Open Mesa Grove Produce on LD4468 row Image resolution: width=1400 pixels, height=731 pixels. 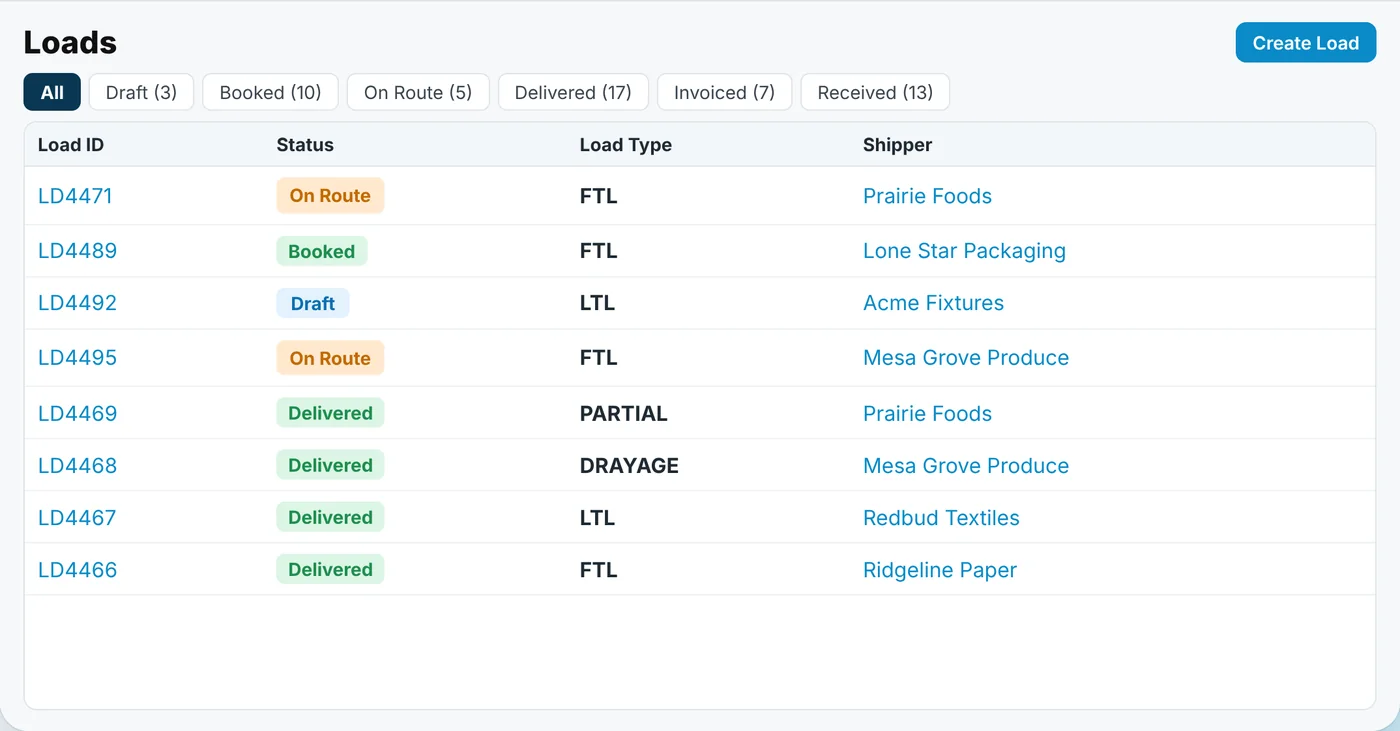pyautogui.click(x=966, y=465)
